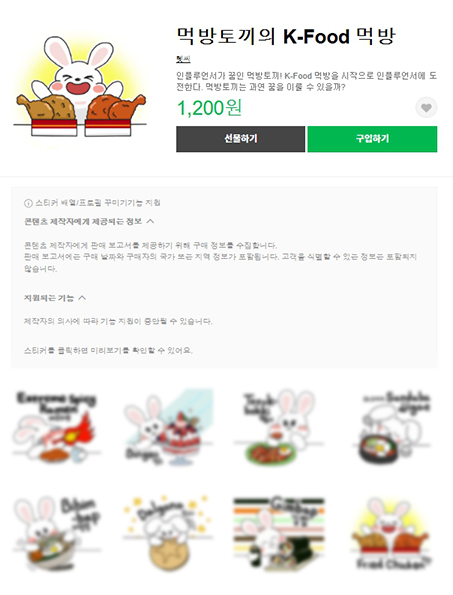Preview the Fried Chicken sticker
Viewport: 453px width, 595px height.
[391, 533]
